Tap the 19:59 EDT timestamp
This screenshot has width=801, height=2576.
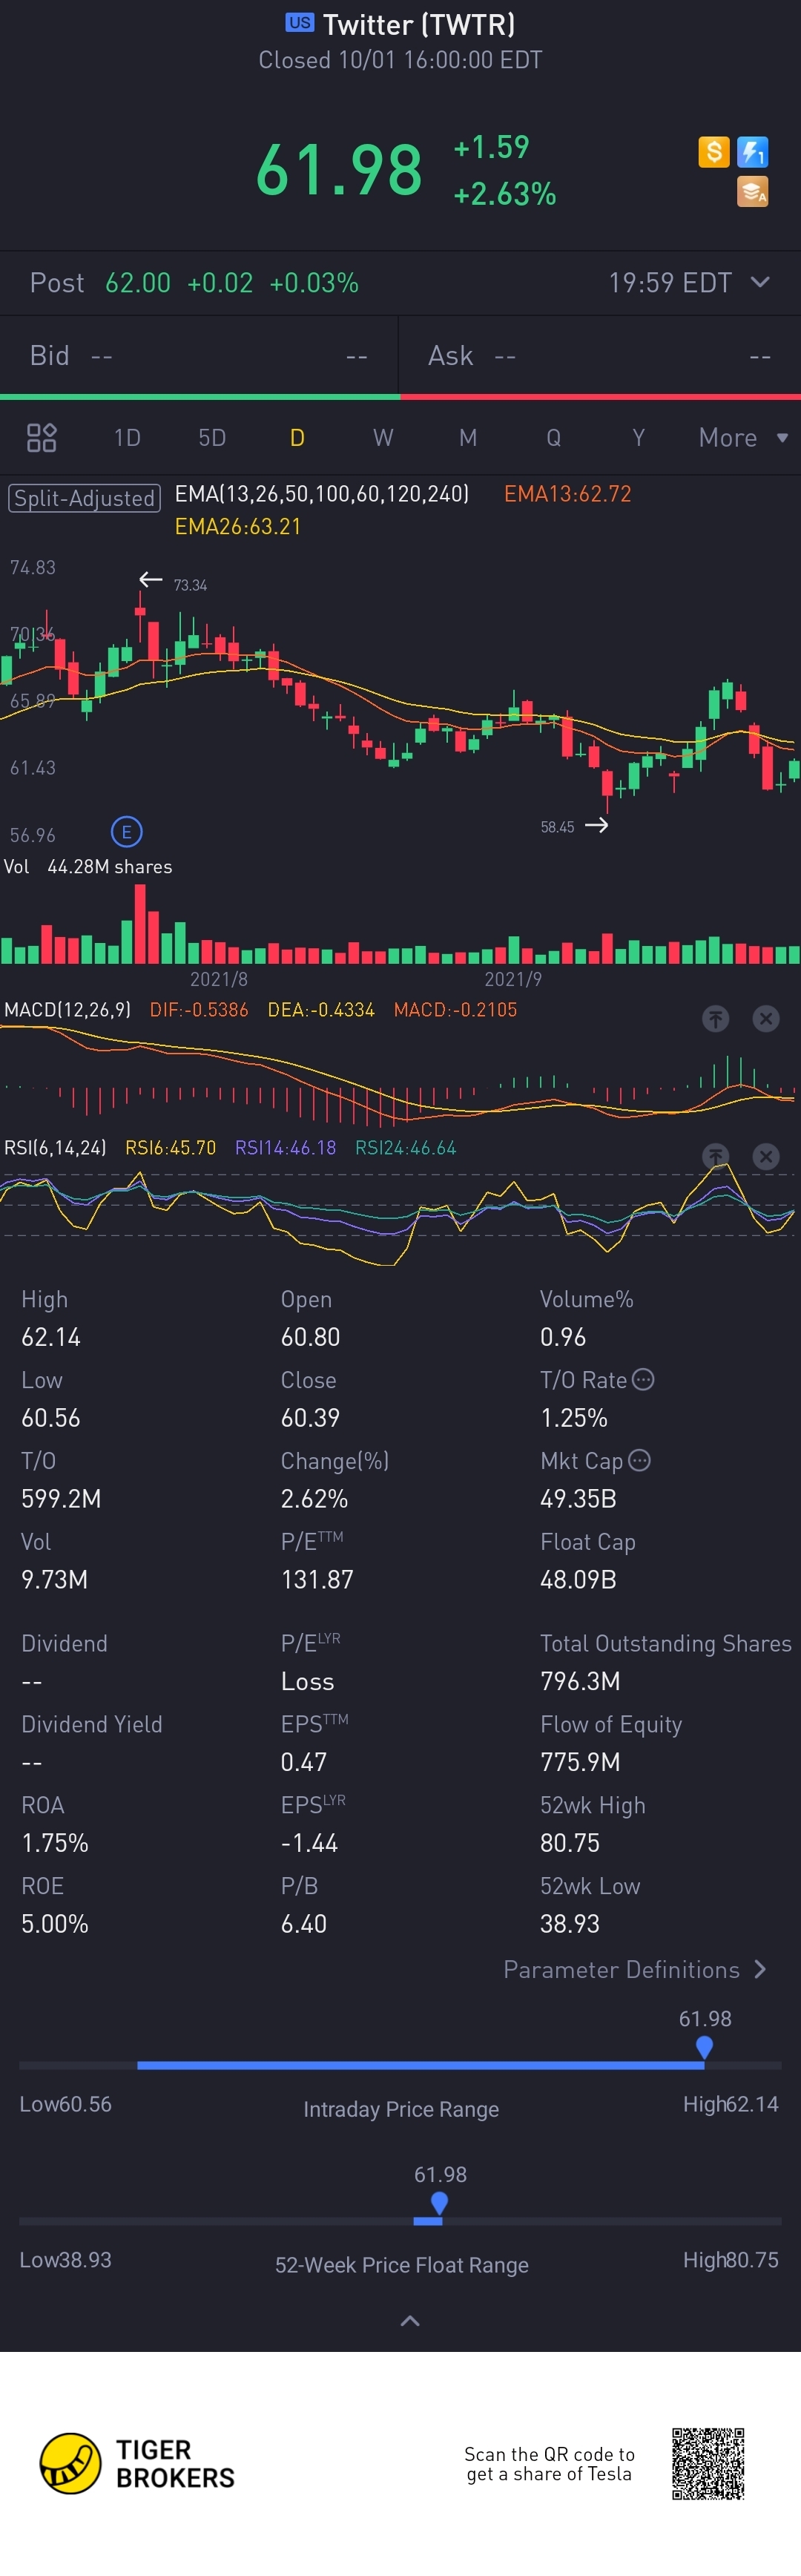[670, 282]
